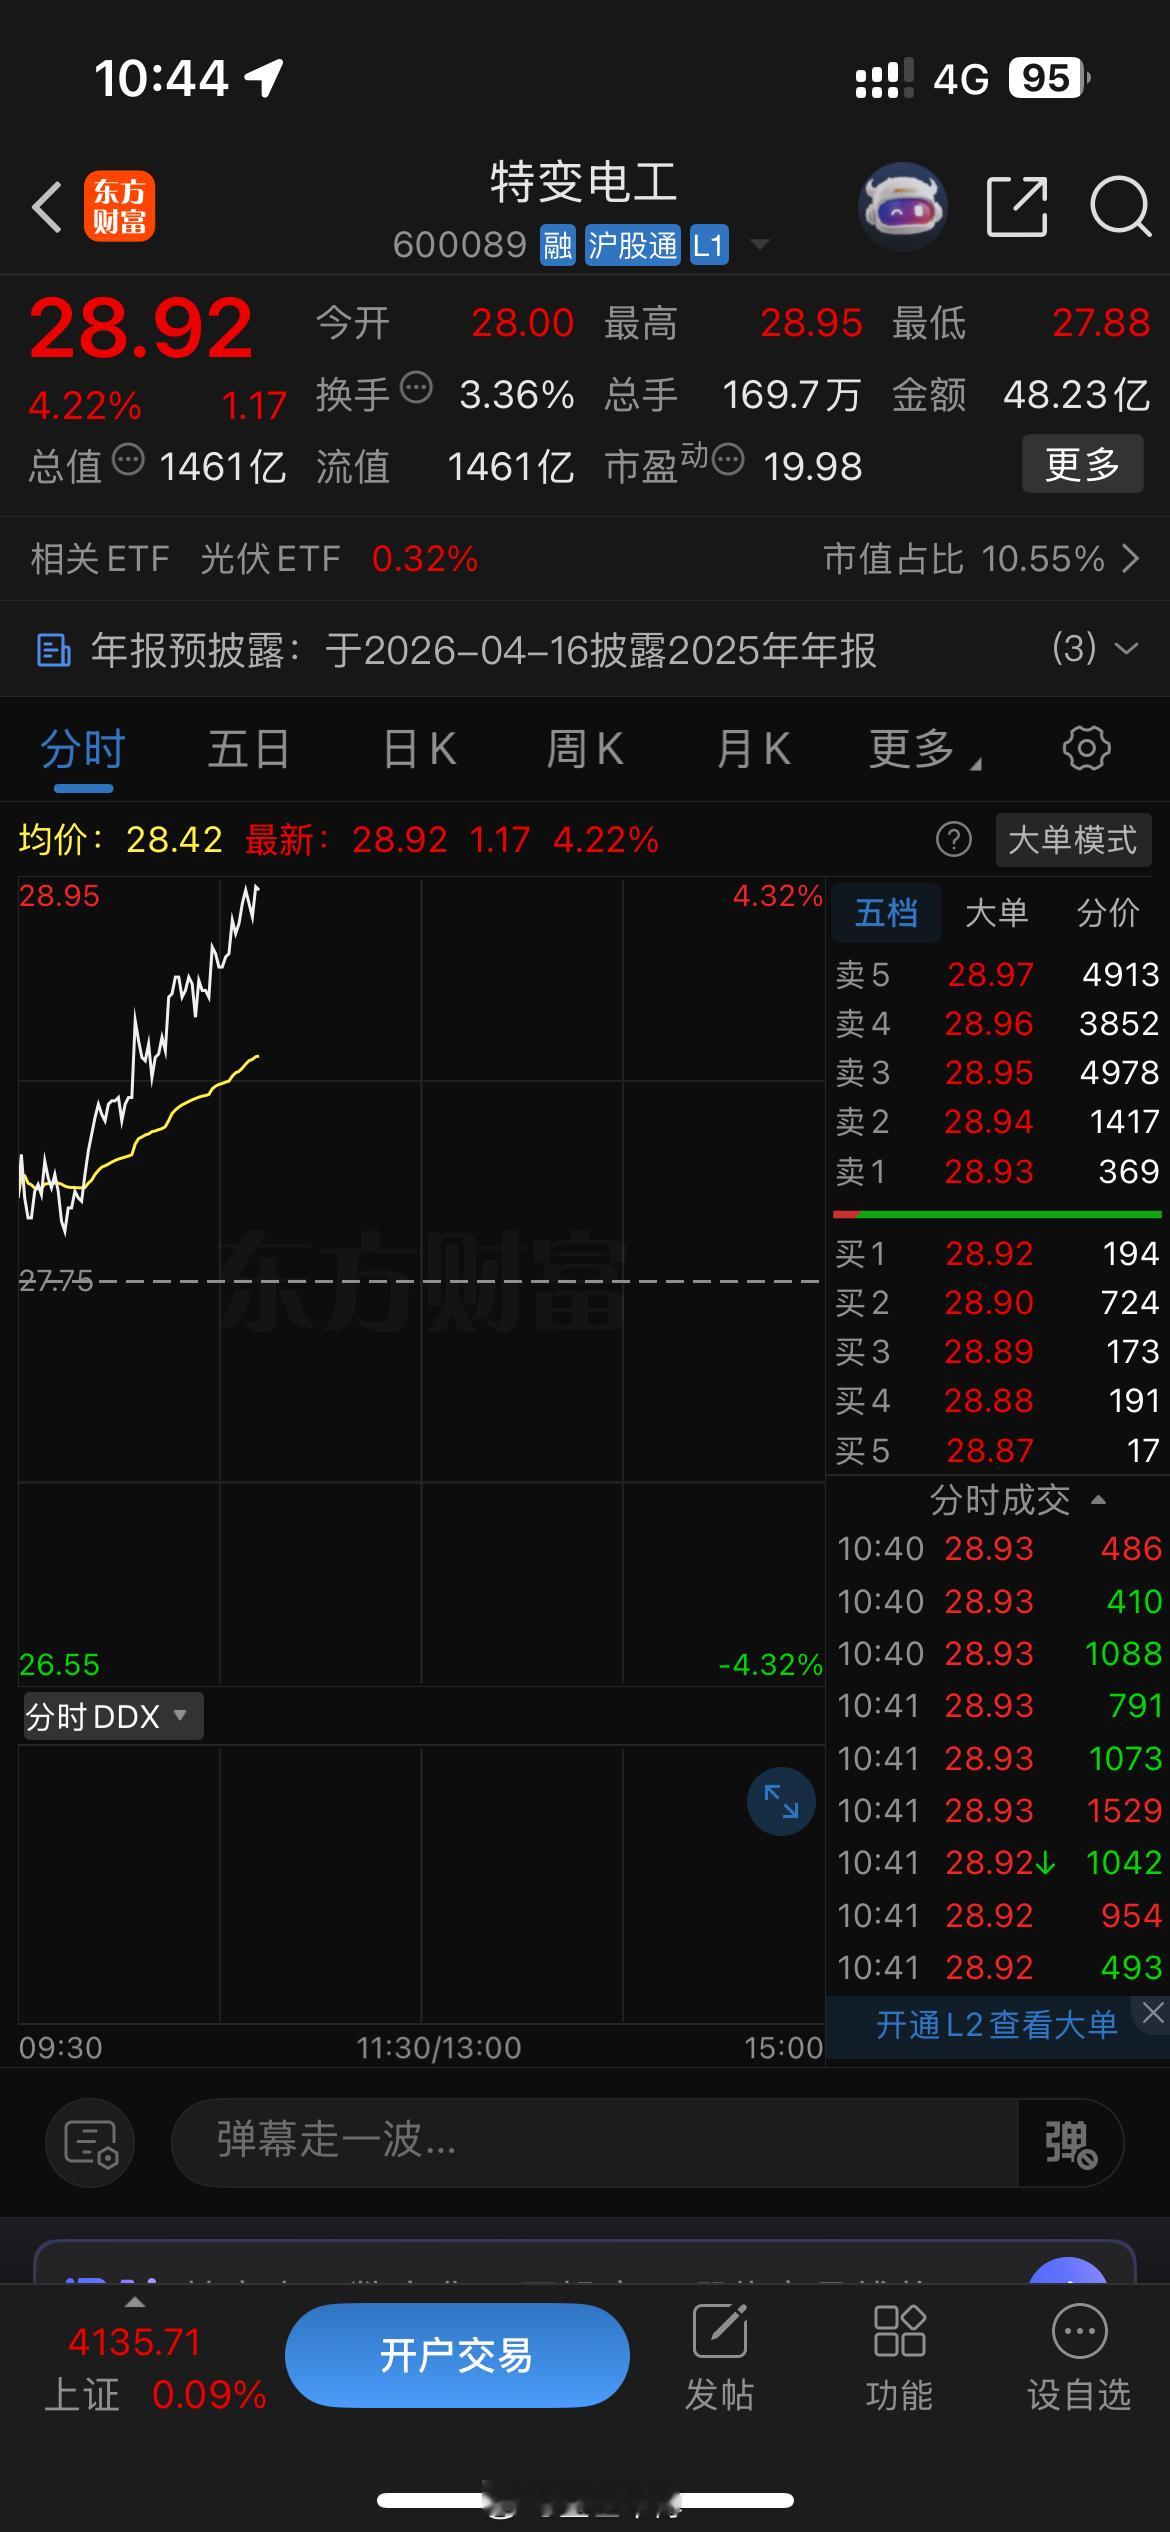Expand the announcements (3) chevron
The image size is (1170, 2532).
point(1127,649)
